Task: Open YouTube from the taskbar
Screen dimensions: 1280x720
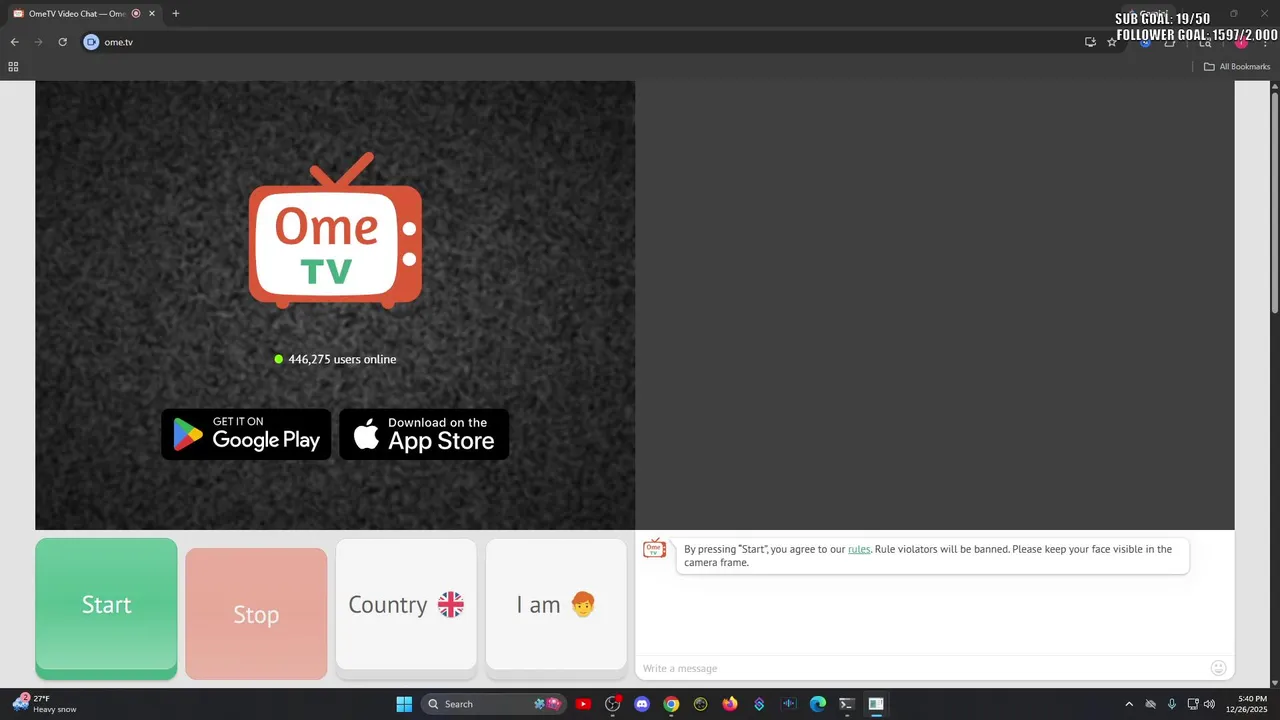Action: click(x=584, y=704)
